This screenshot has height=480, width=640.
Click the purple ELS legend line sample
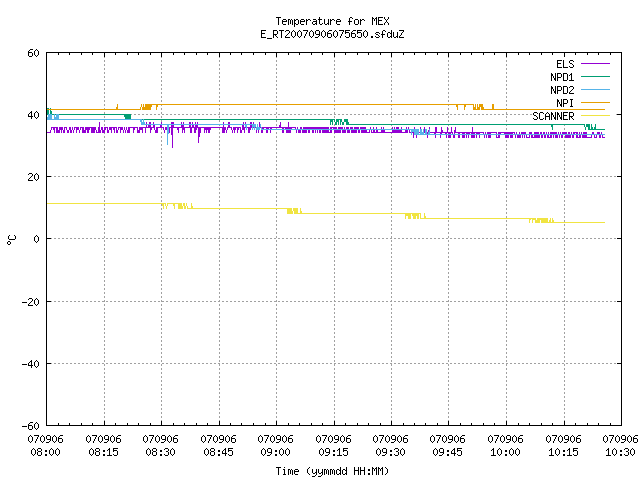(x=595, y=64)
